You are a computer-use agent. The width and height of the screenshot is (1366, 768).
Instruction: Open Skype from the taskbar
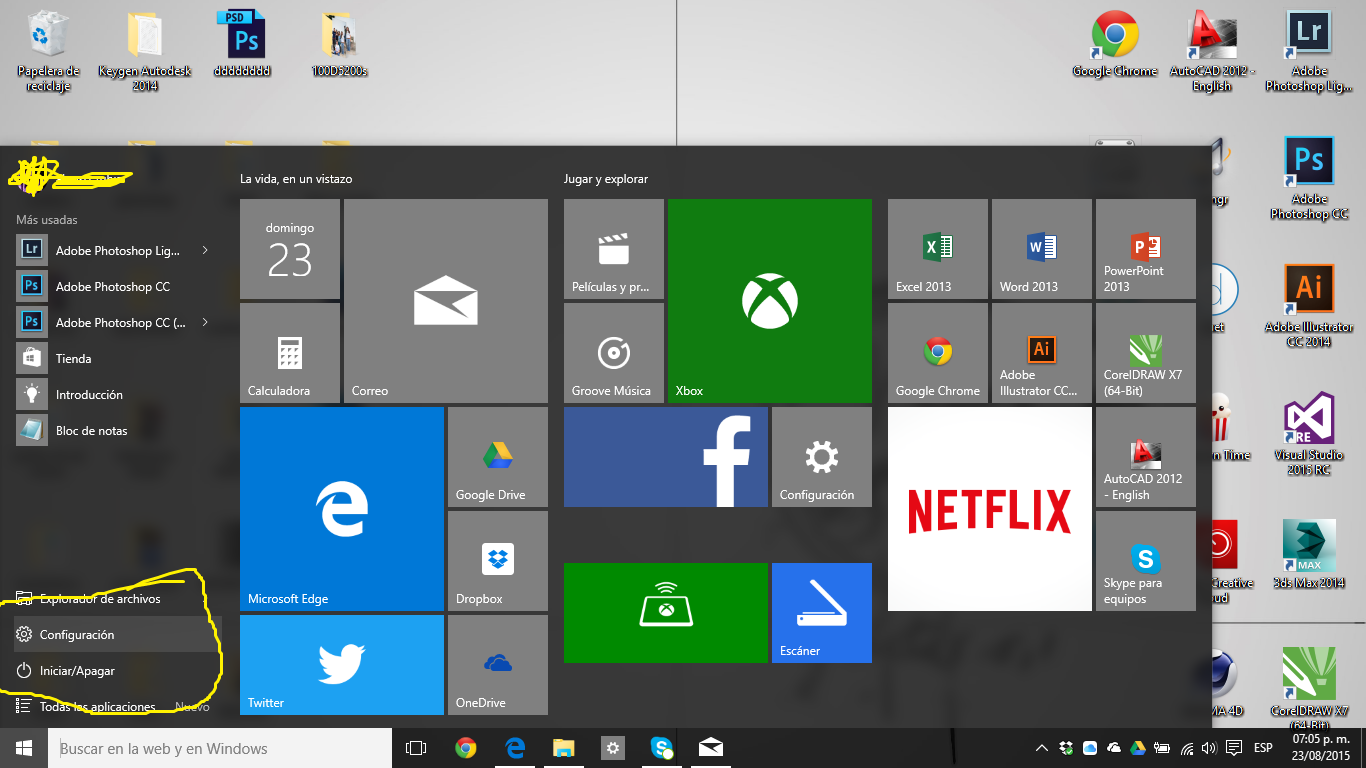(x=662, y=748)
